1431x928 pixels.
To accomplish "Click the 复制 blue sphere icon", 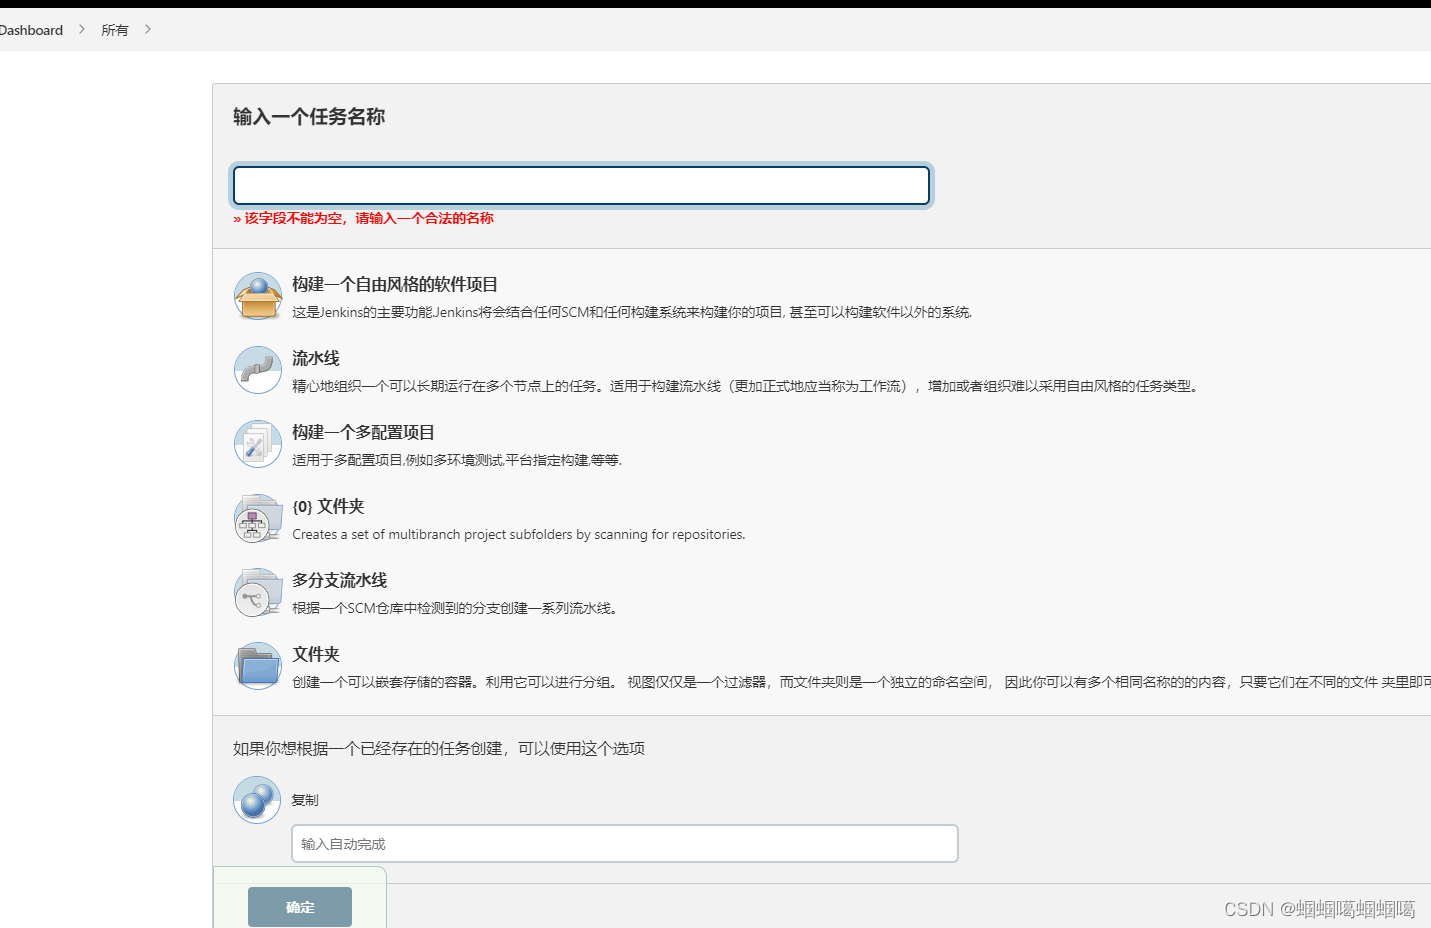I will [256, 799].
